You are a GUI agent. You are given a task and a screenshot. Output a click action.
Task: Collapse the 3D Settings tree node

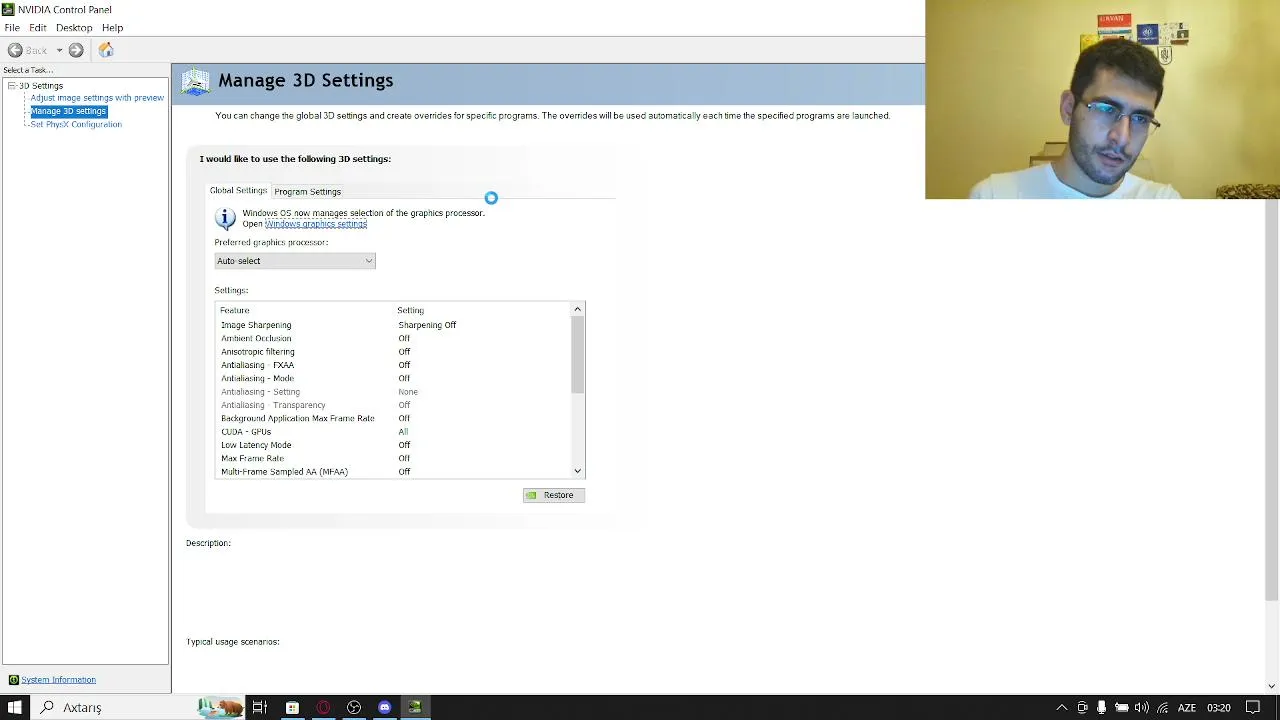12,86
